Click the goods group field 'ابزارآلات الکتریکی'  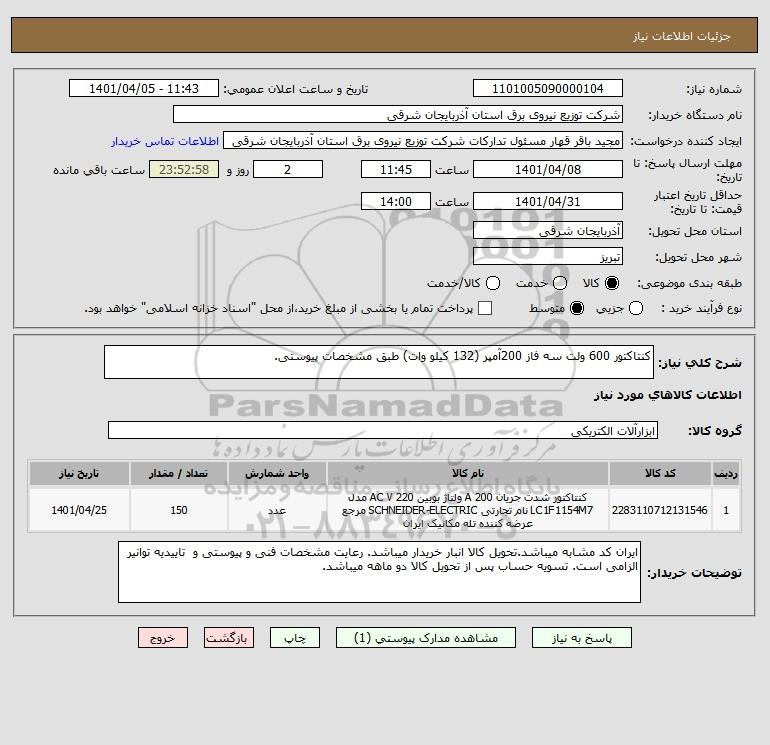[383, 430]
